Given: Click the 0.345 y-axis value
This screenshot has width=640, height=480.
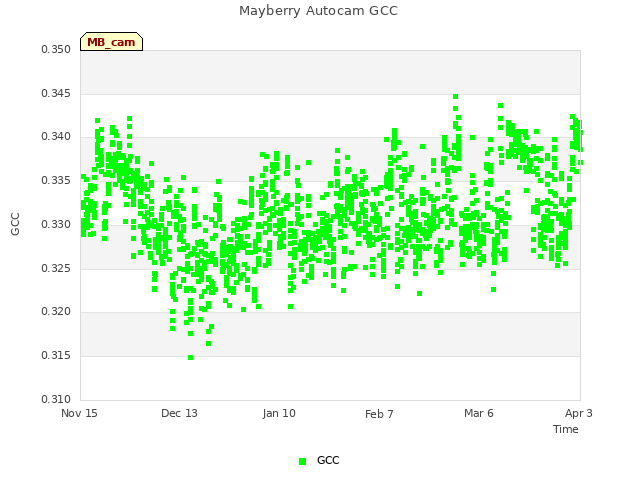Looking at the screenshot, I should (x=56, y=93).
